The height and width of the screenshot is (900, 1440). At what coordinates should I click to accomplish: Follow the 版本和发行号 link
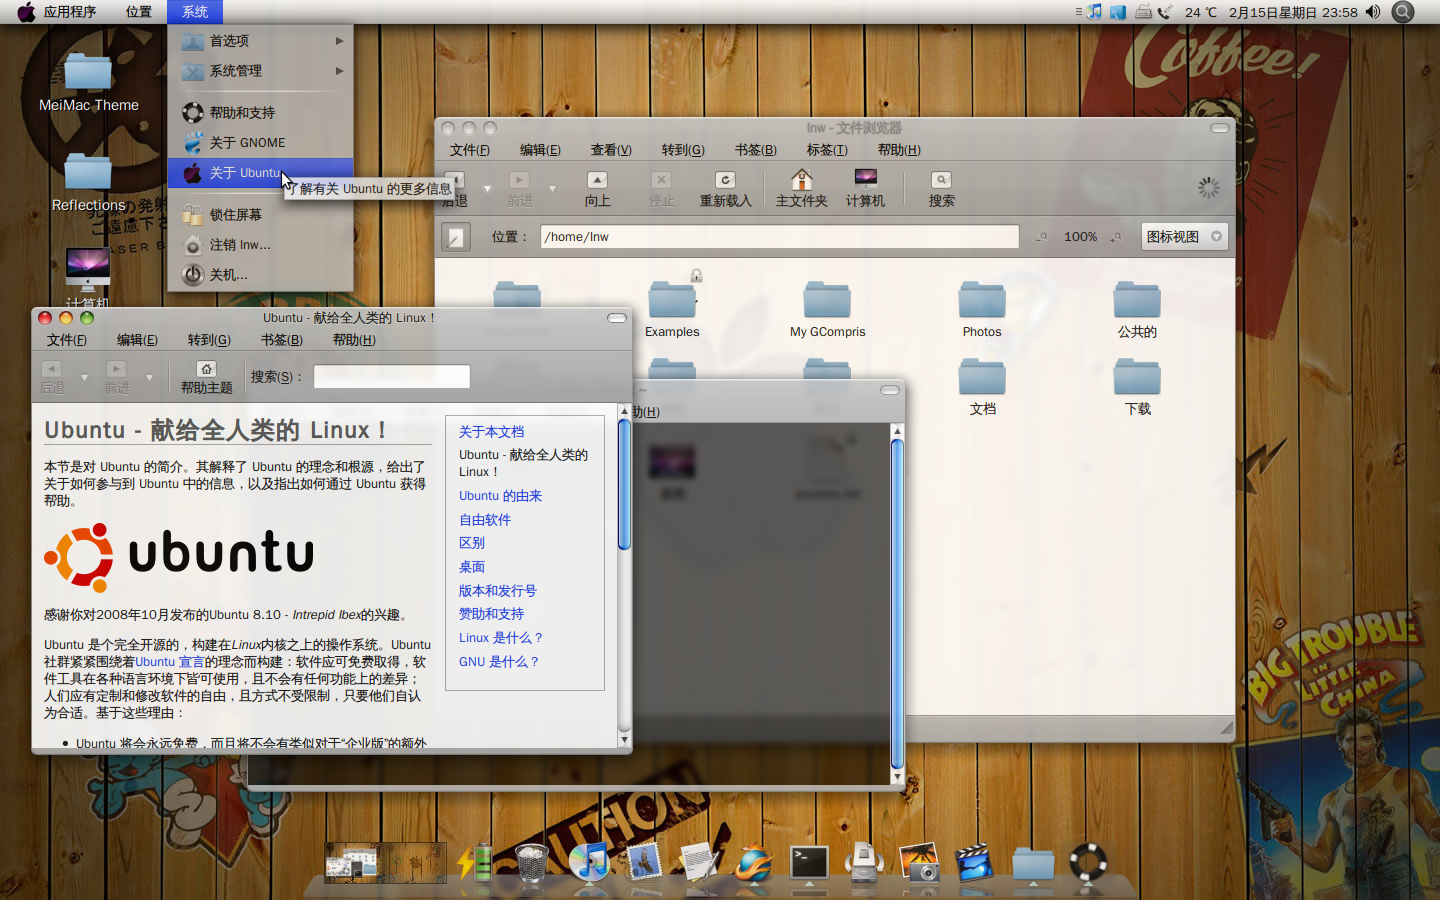[x=497, y=591]
